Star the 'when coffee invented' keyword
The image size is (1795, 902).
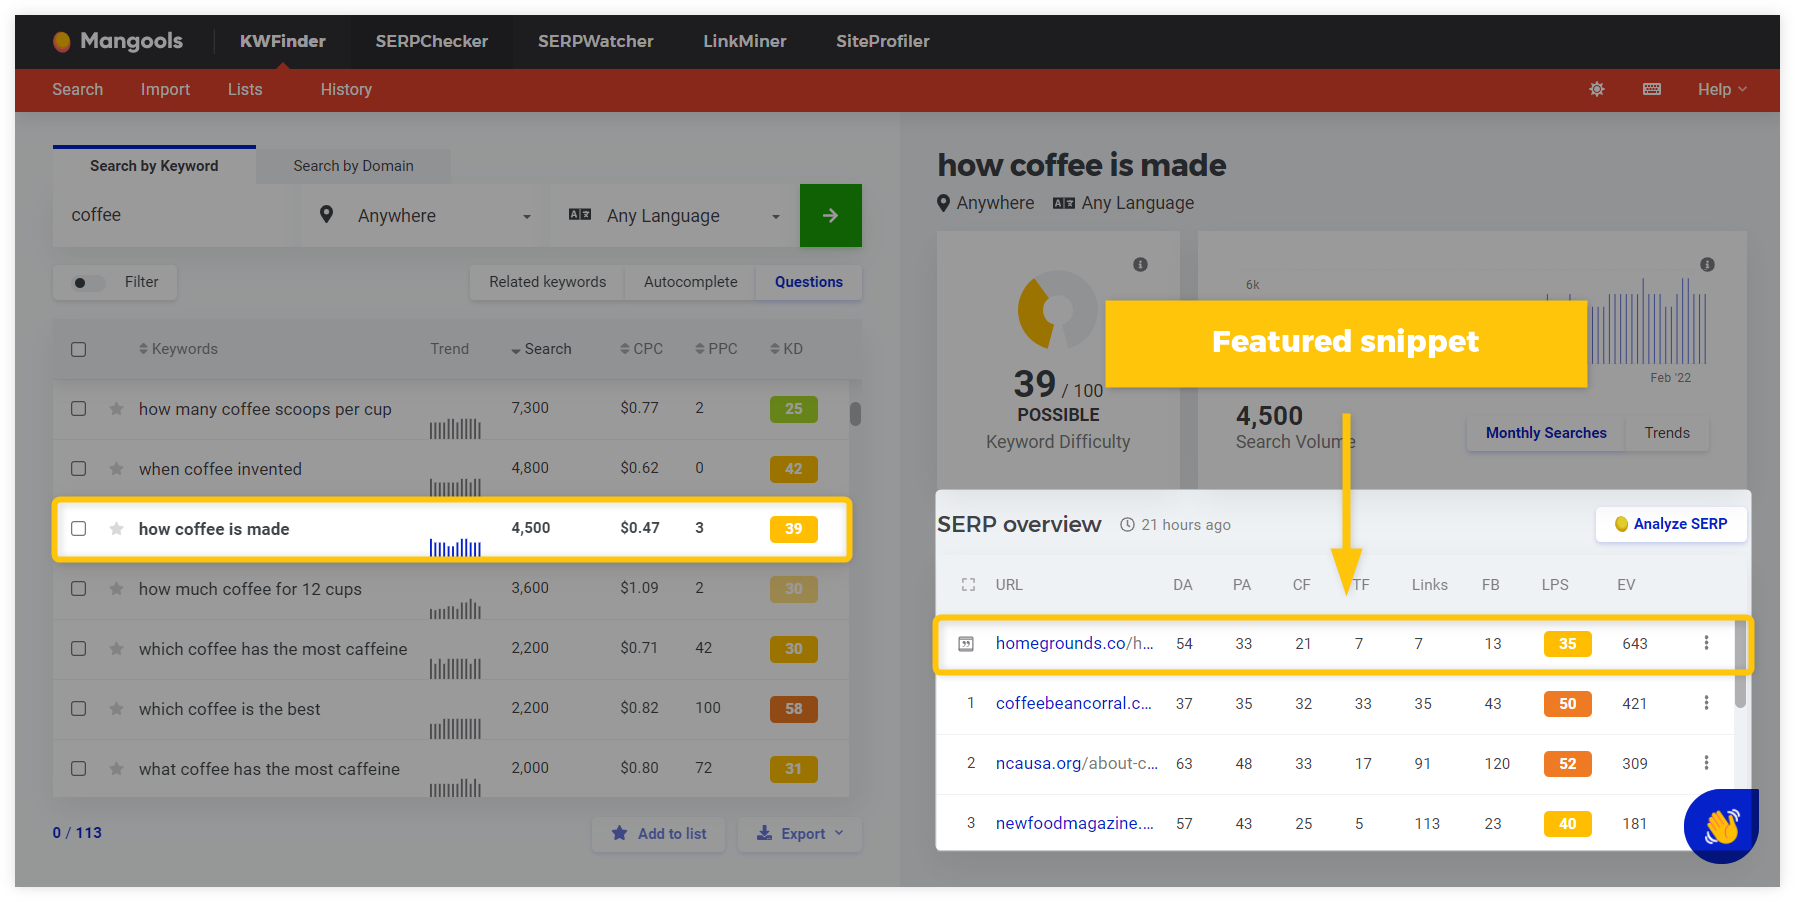[x=116, y=469]
